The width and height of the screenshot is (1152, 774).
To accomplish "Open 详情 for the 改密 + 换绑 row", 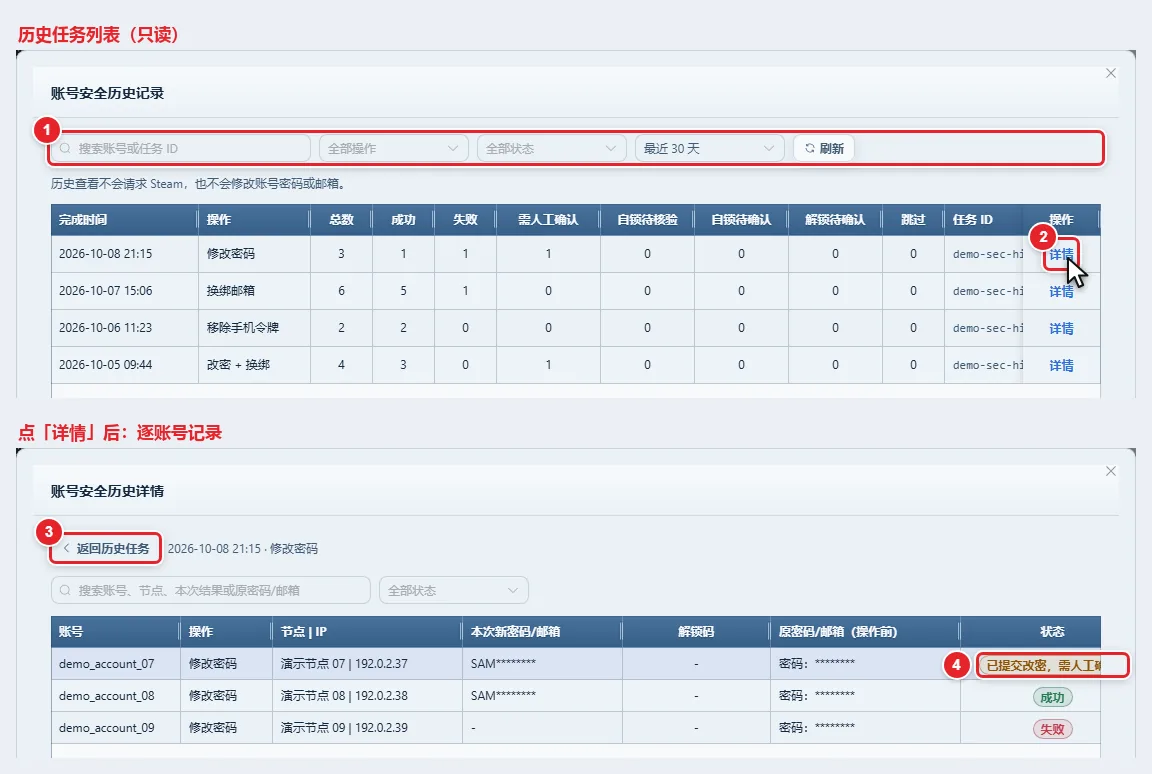I will click(1061, 365).
